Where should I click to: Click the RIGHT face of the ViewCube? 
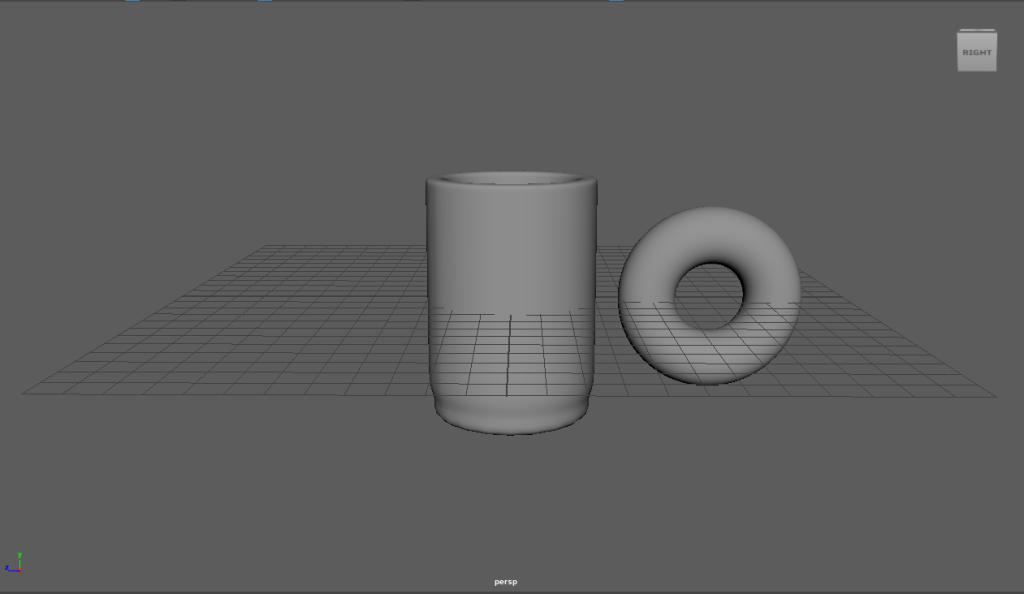[x=977, y=53]
